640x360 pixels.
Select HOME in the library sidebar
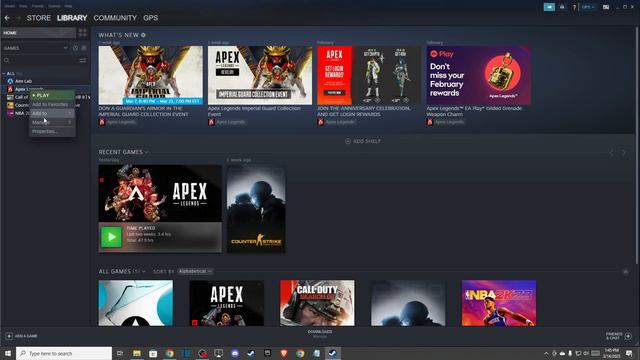click(39, 33)
